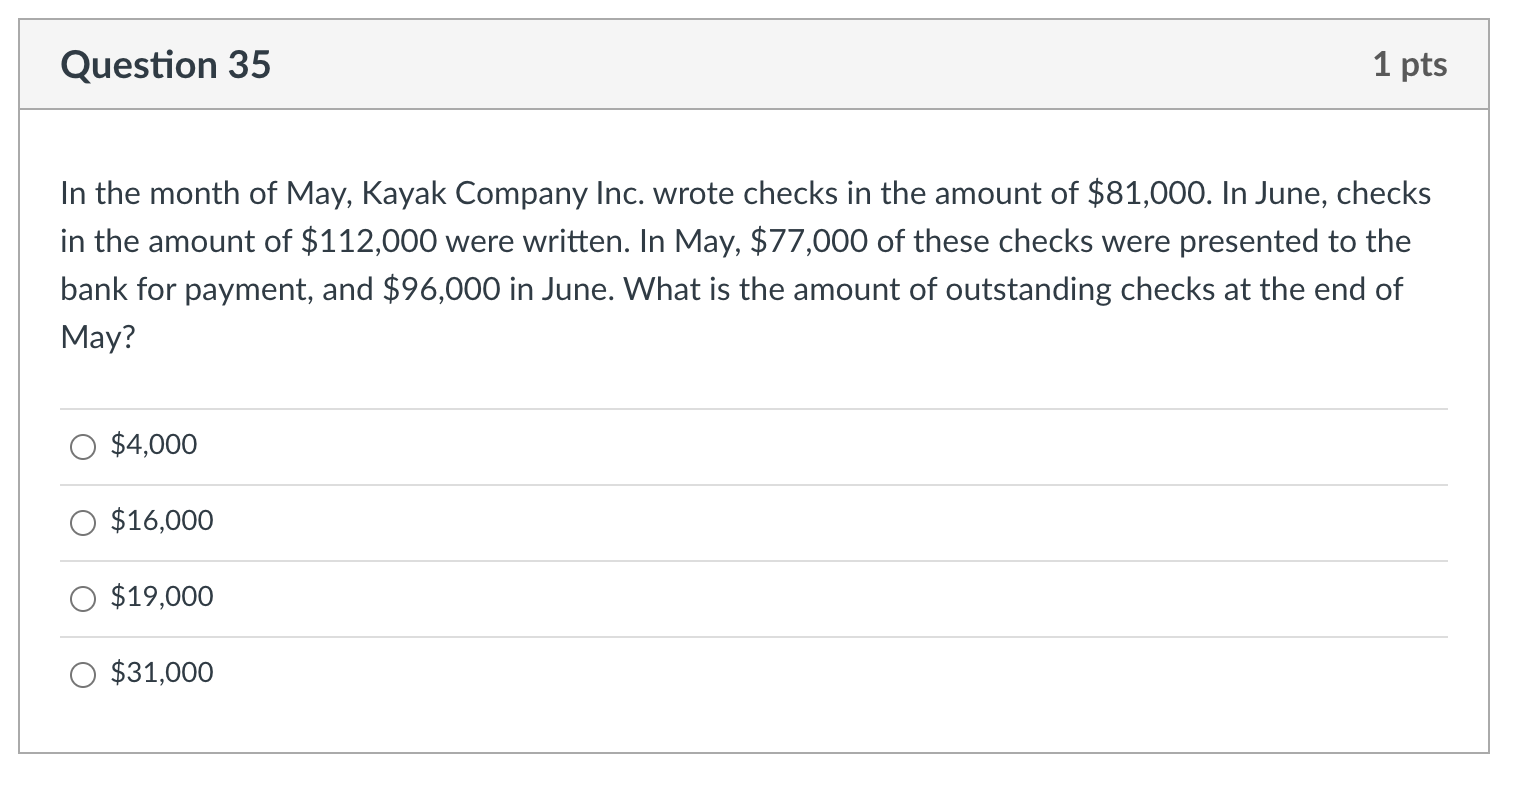Click the question text paragraph
The height and width of the screenshot is (786, 1516).
pos(745,264)
